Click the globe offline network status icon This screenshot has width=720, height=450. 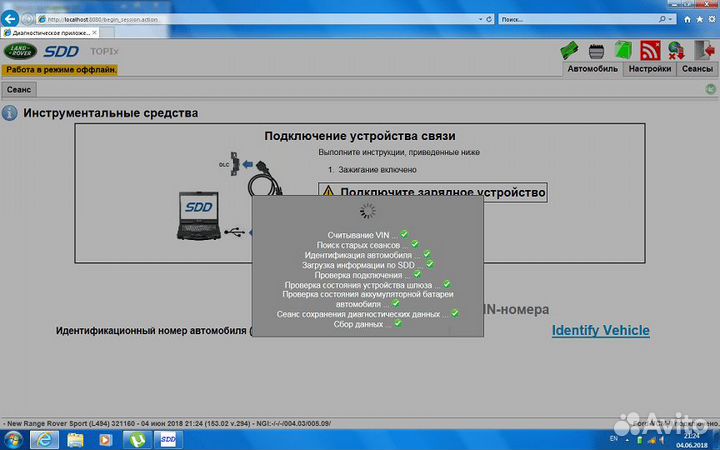pyautogui.click(x=676, y=51)
